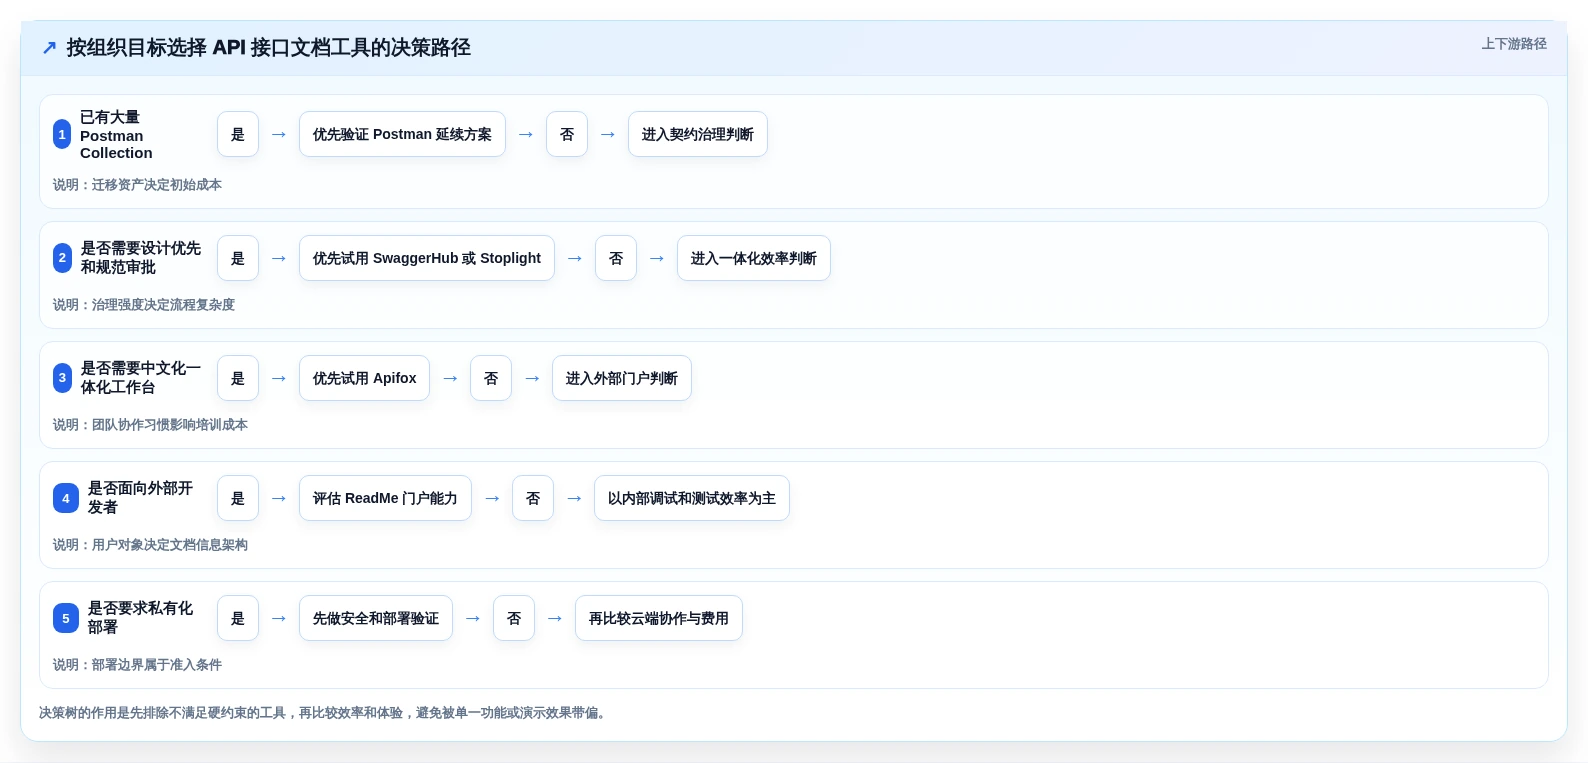Click note 说明：团队协作习惯影响培训成本
Viewport: 1588px width, 763px height.
[150, 425]
